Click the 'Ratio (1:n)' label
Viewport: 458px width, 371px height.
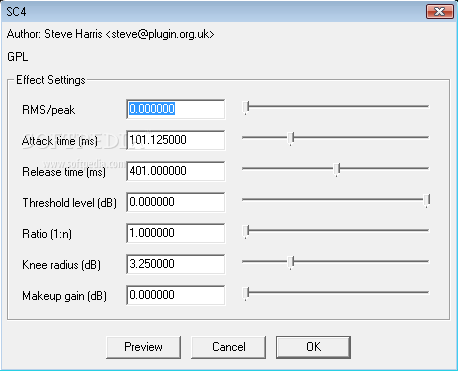(x=47, y=234)
